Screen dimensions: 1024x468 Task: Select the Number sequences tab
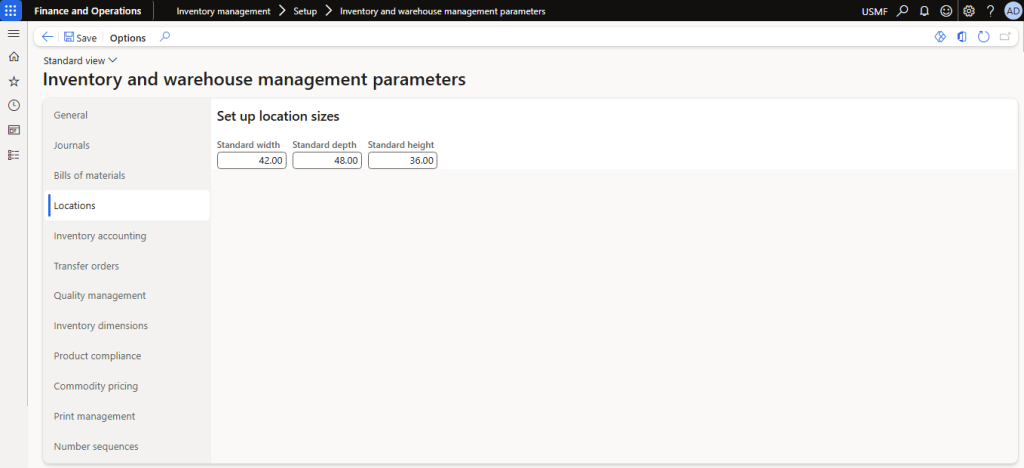point(96,446)
